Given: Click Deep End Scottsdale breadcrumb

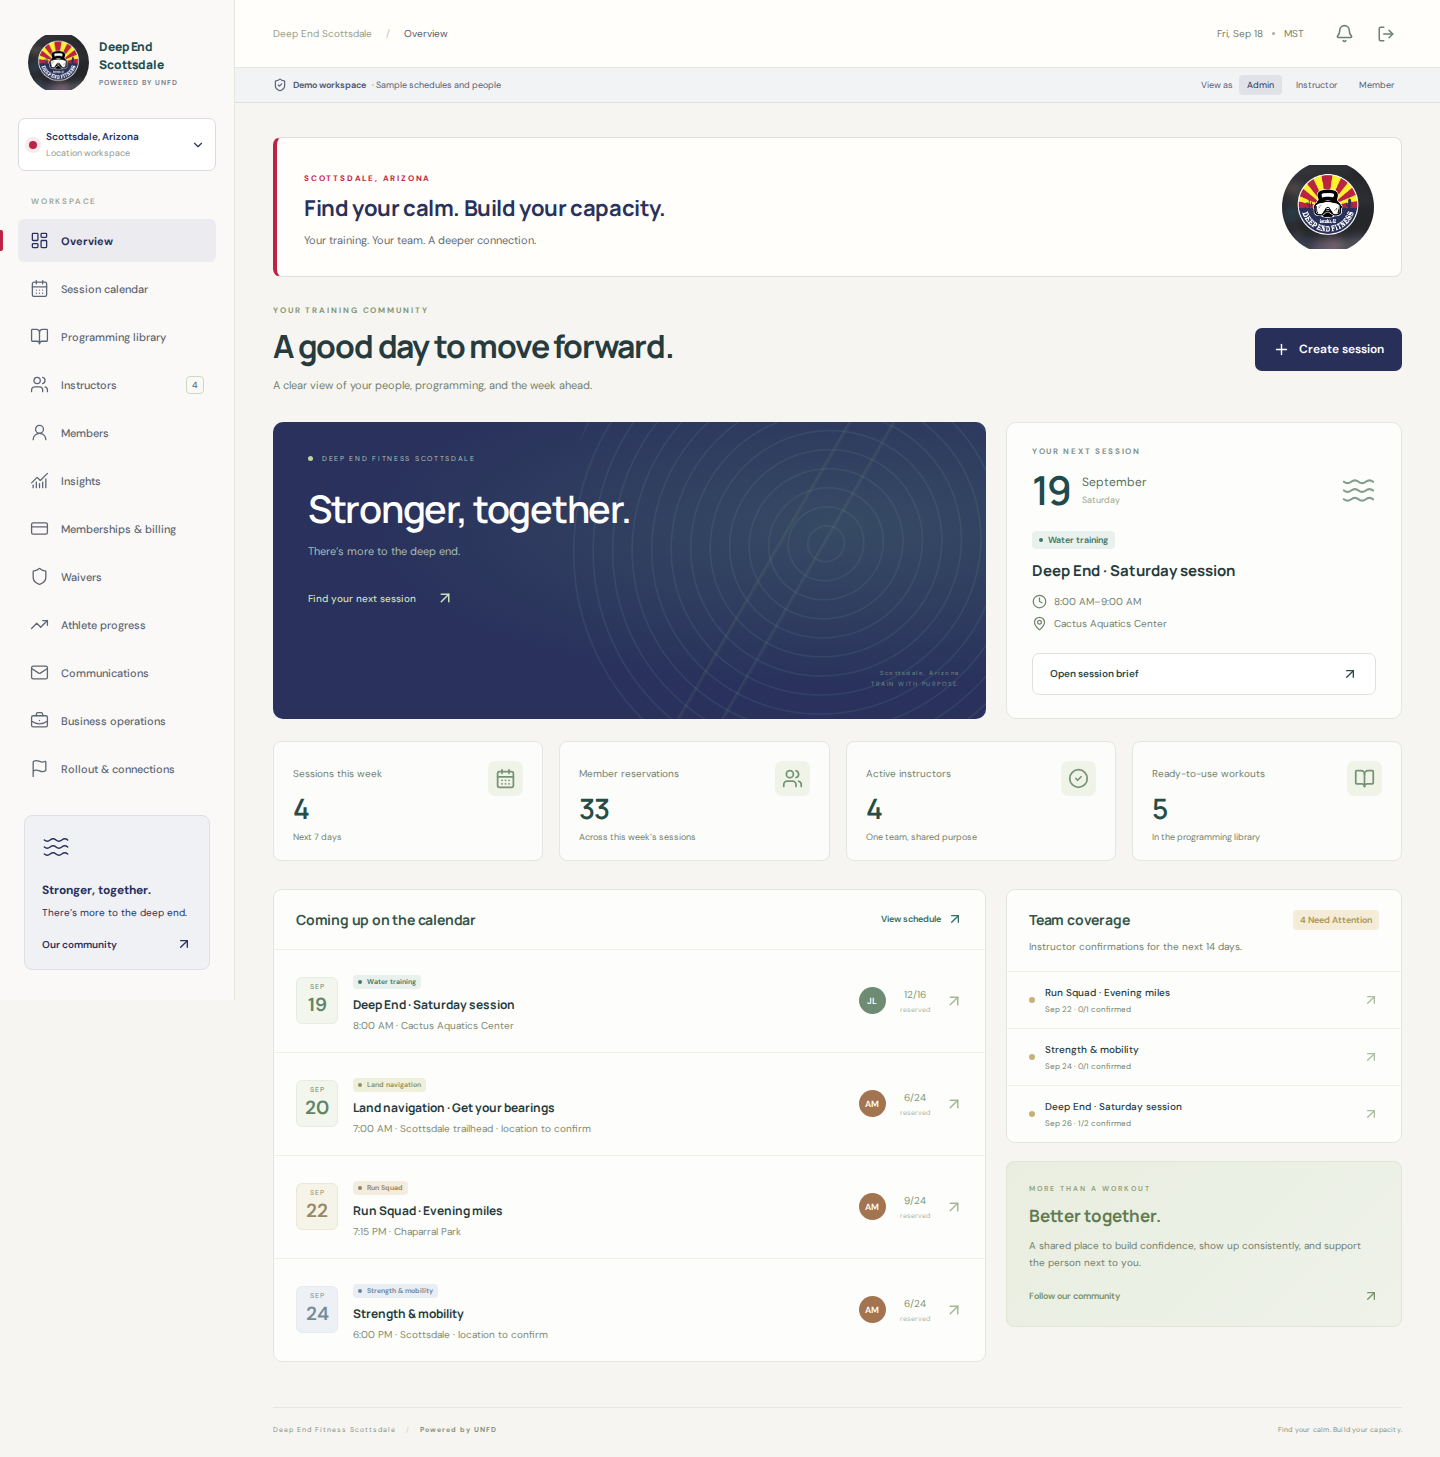Looking at the screenshot, I should pyautogui.click(x=322, y=34).
